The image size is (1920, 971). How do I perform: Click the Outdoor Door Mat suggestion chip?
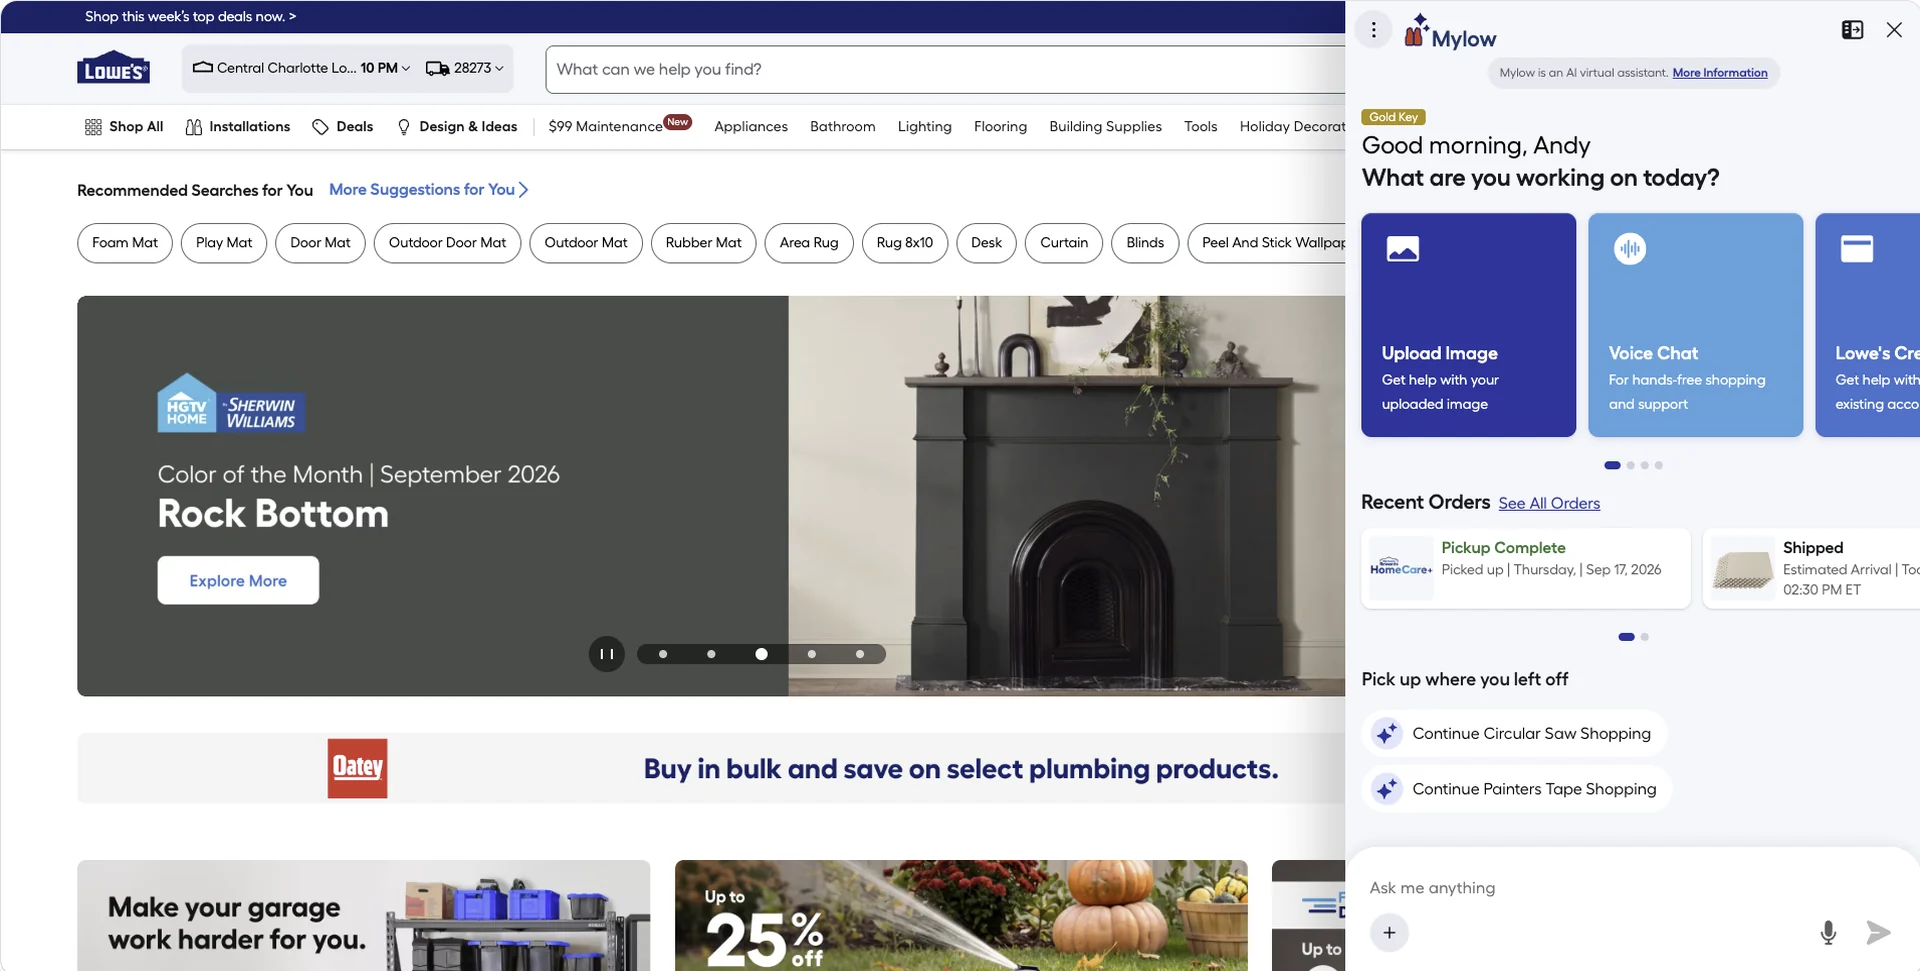(x=447, y=243)
